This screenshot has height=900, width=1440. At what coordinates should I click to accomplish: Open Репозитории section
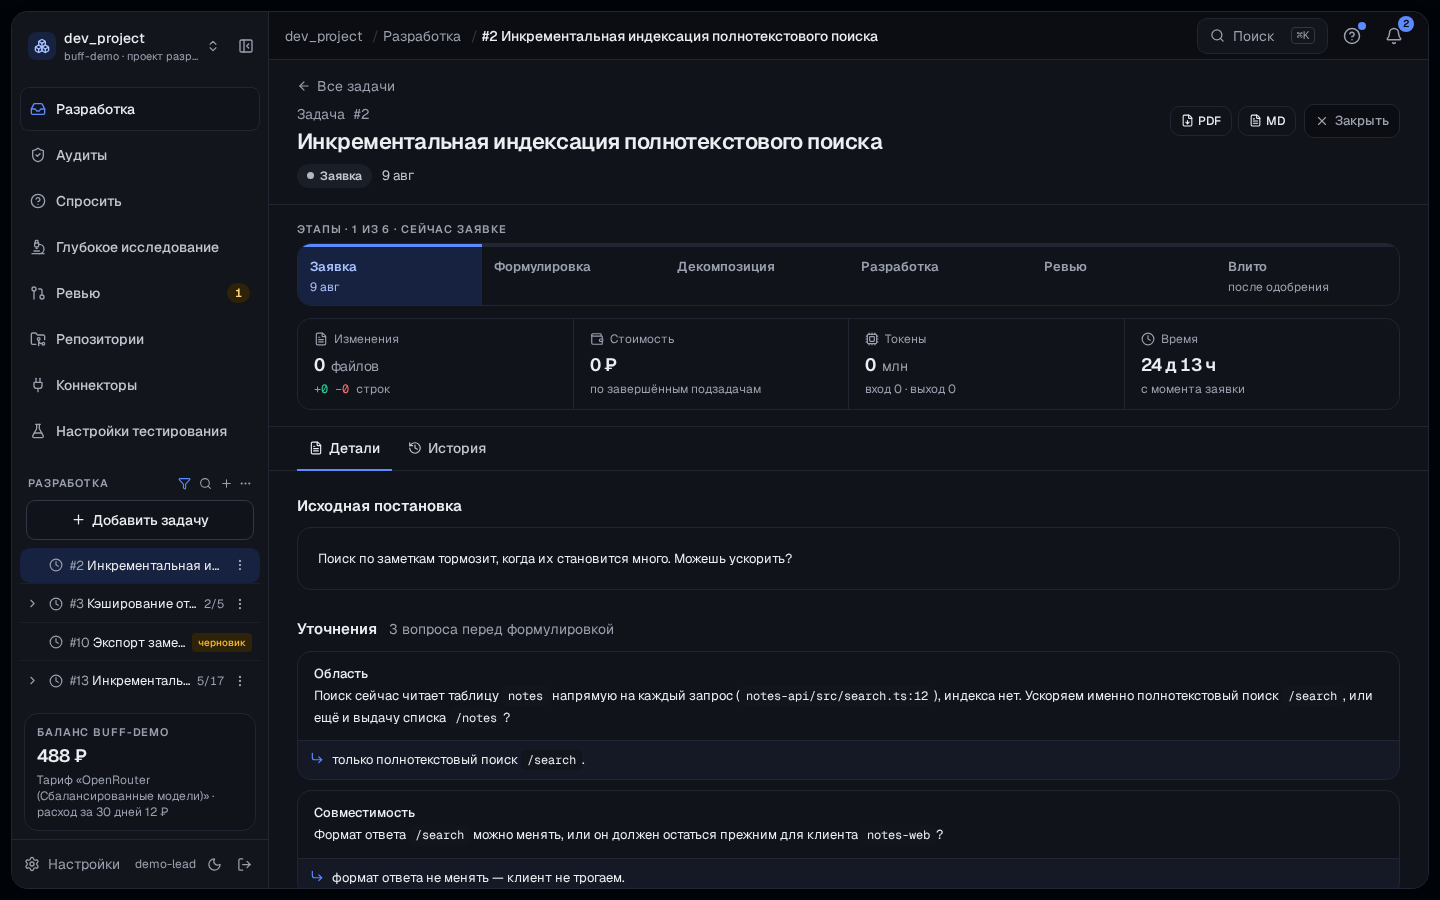point(140,339)
